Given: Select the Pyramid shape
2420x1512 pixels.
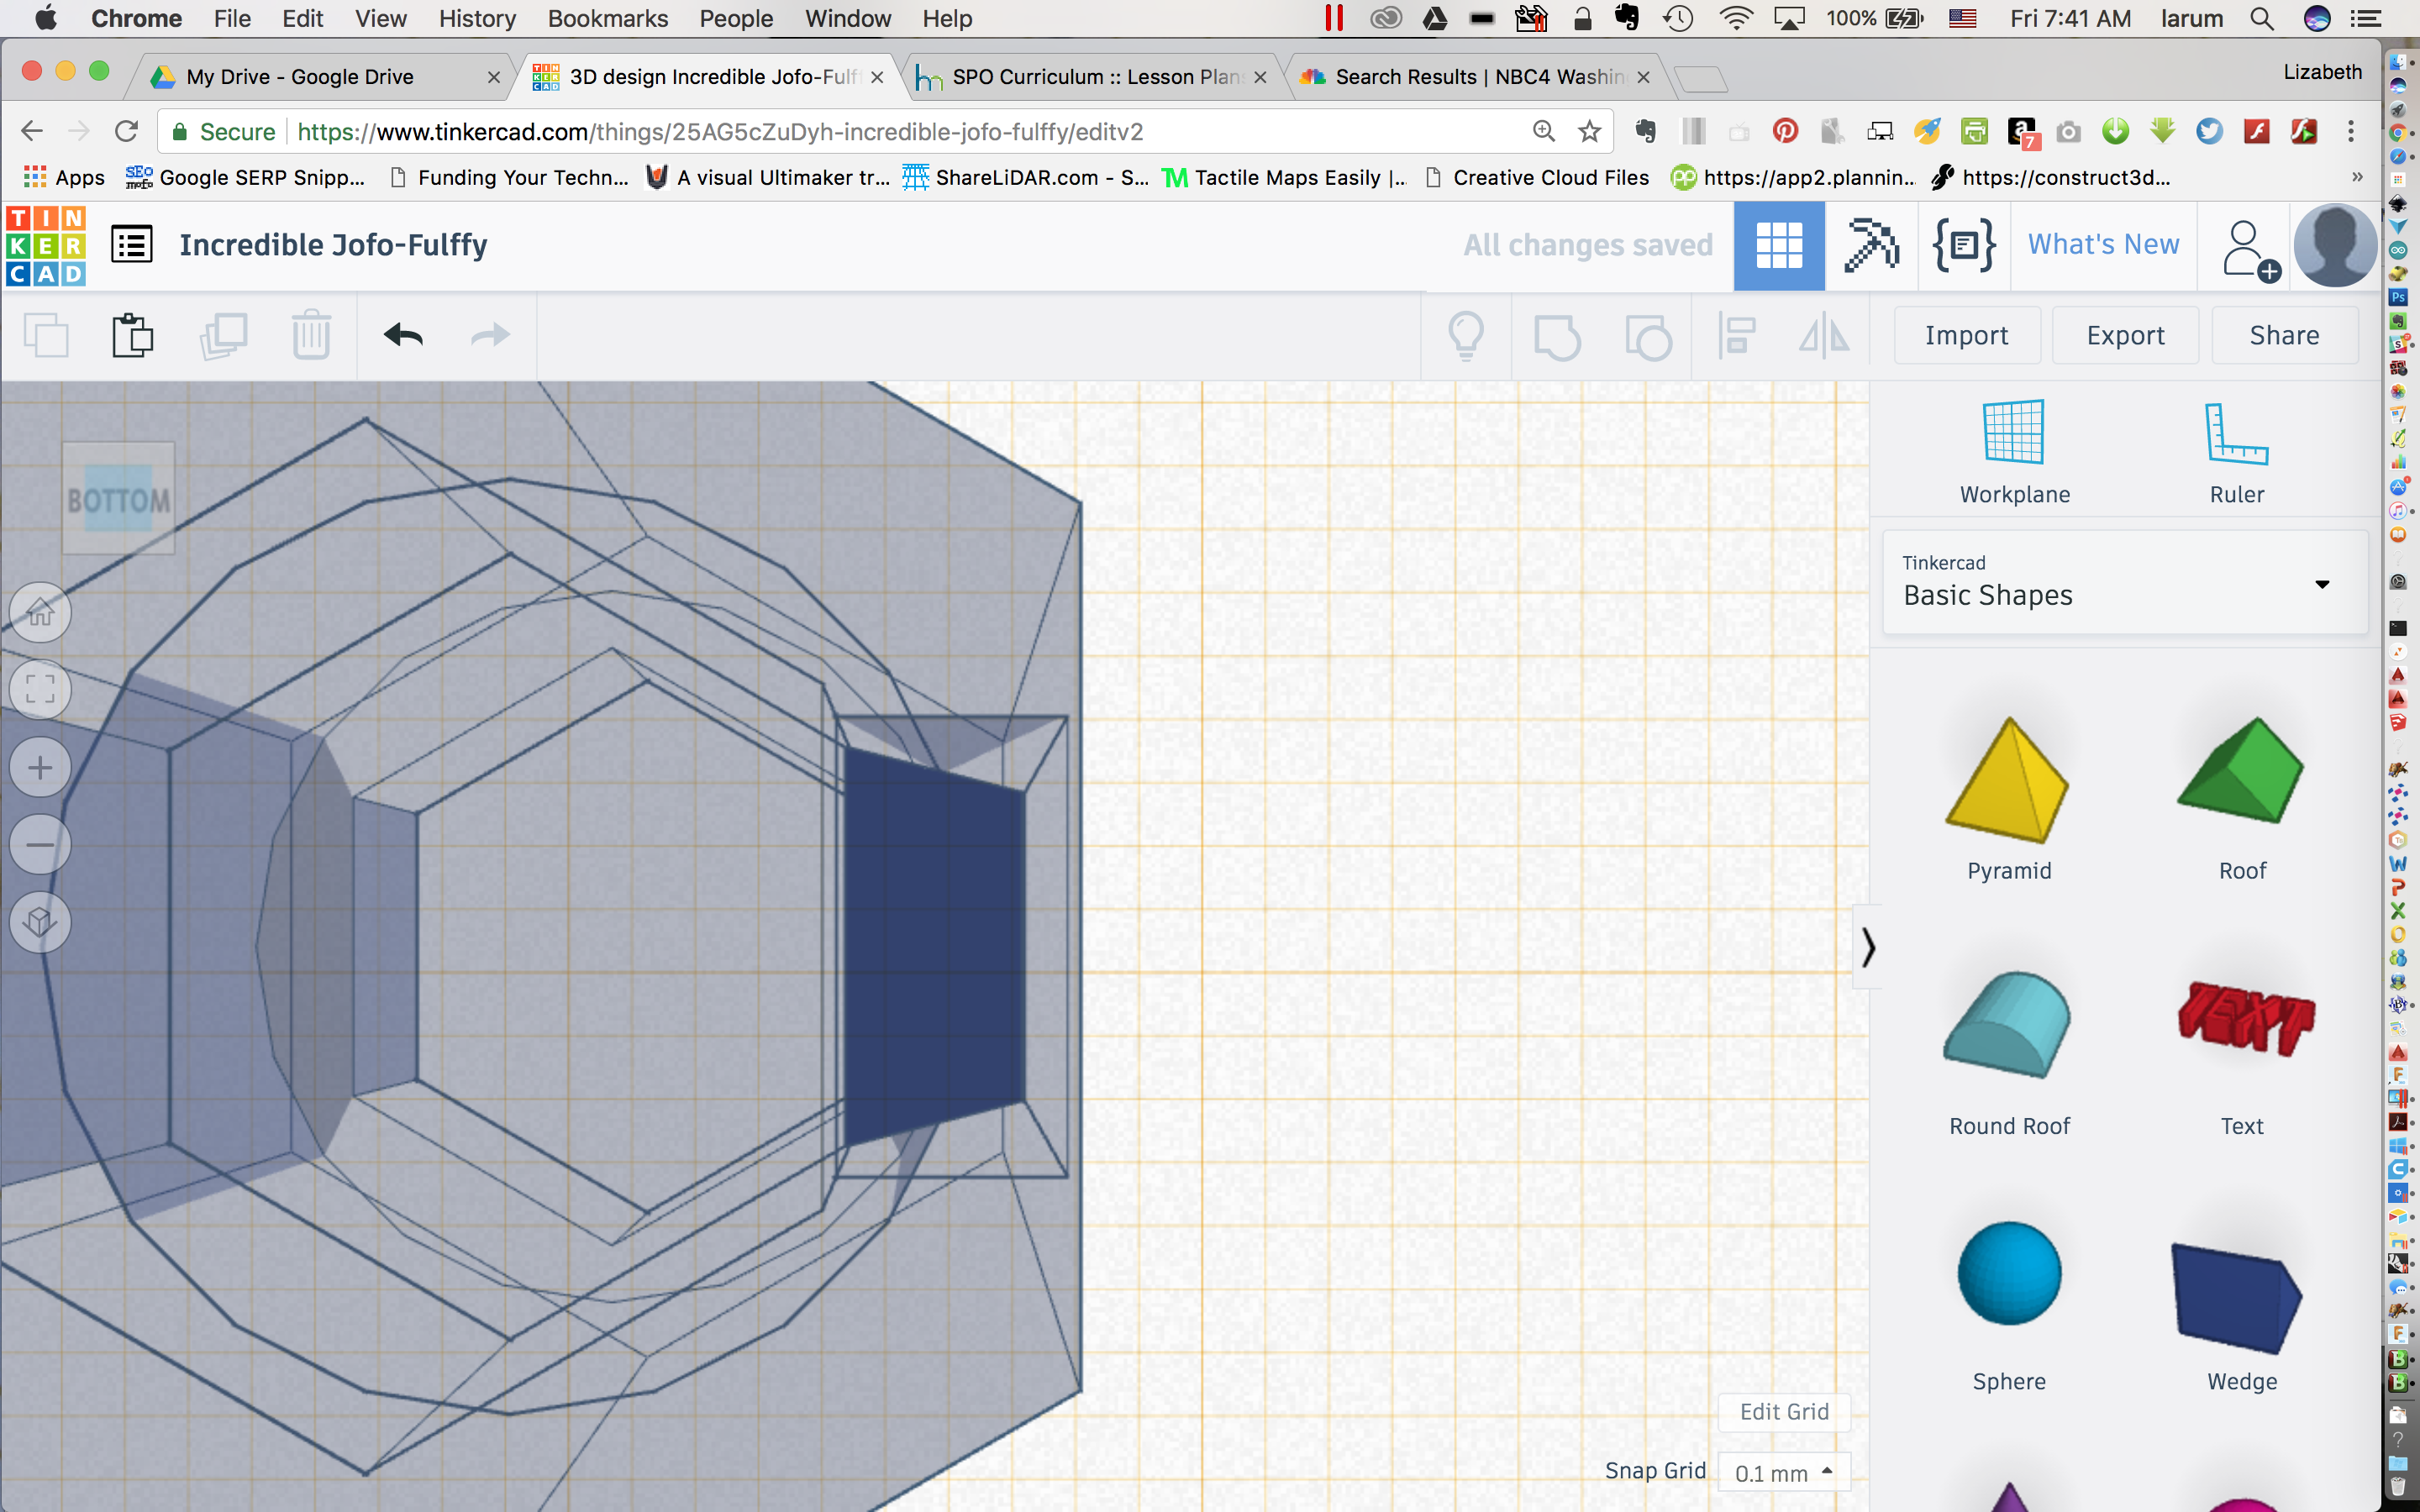Looking at the screenshot, I should tap(2008, 798).
